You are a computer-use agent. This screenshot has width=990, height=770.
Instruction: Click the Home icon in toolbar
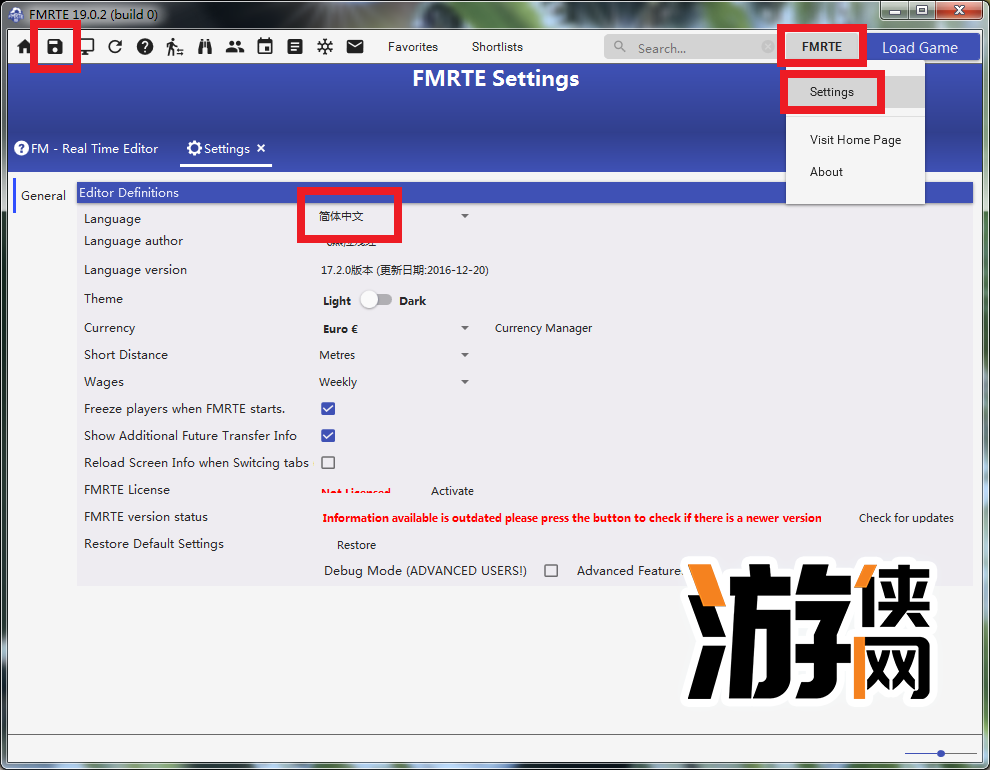pyautogui.click(x=24, y=47)
